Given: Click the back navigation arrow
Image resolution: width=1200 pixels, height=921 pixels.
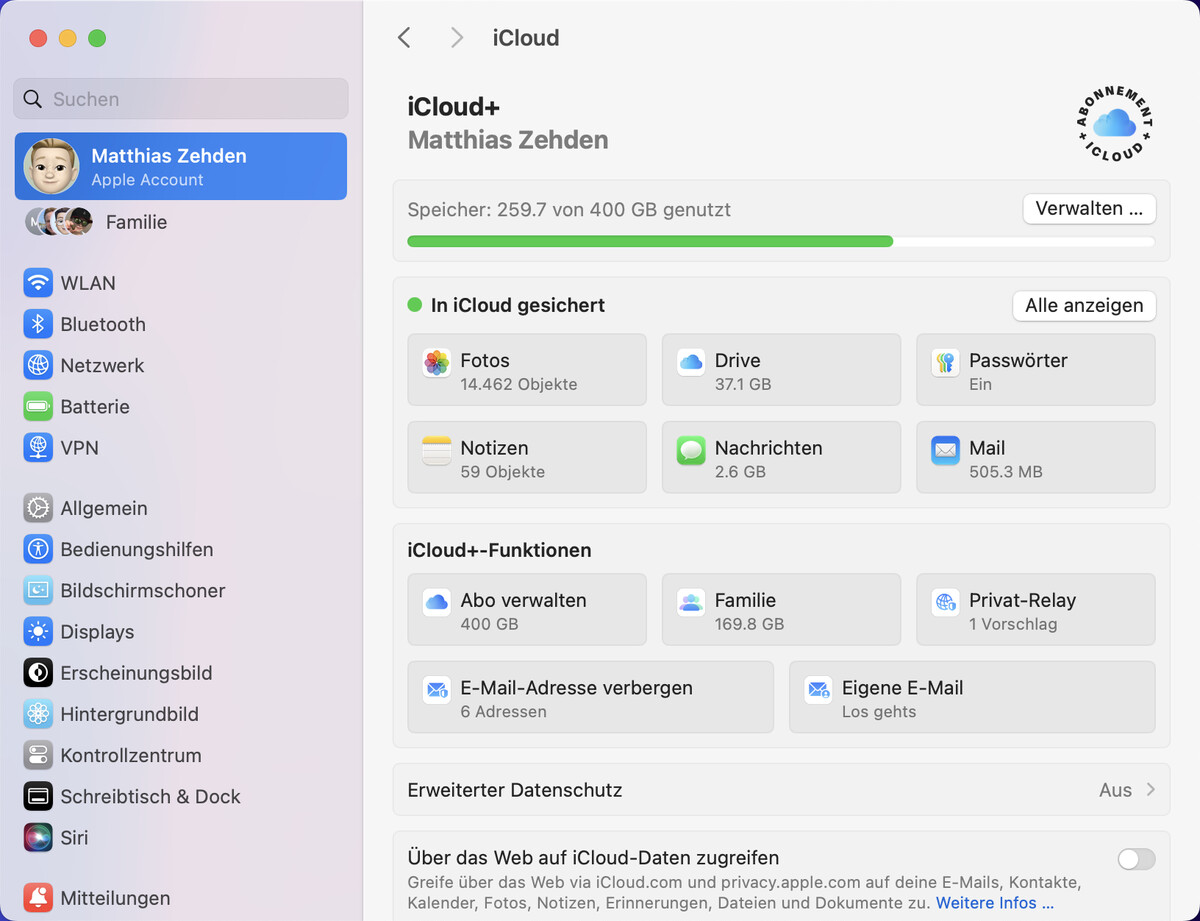Looking at the screenshot, I should pyautogui.click(x=404, y=37).
